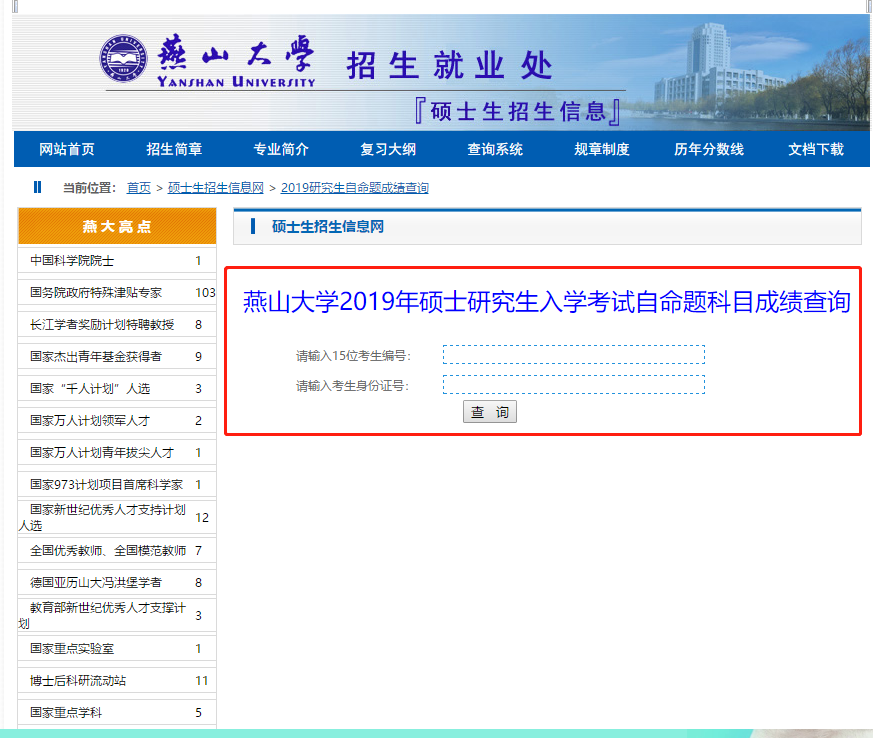Open 历年分数线 navigation item
The image size is (873, 738).
click(709, 149)
